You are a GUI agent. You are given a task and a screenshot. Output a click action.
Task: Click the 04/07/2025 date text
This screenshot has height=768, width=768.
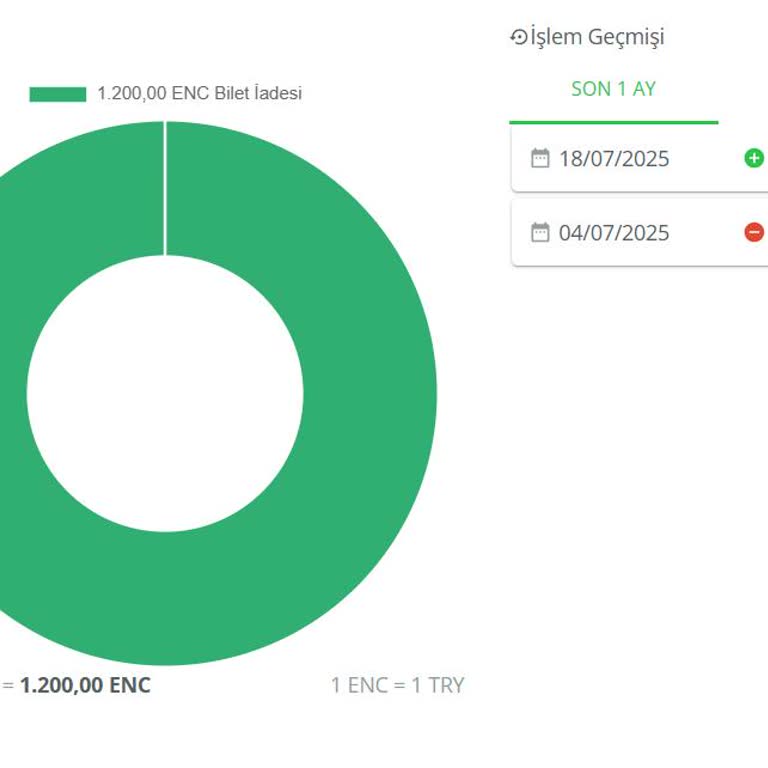tap(614, 233)
